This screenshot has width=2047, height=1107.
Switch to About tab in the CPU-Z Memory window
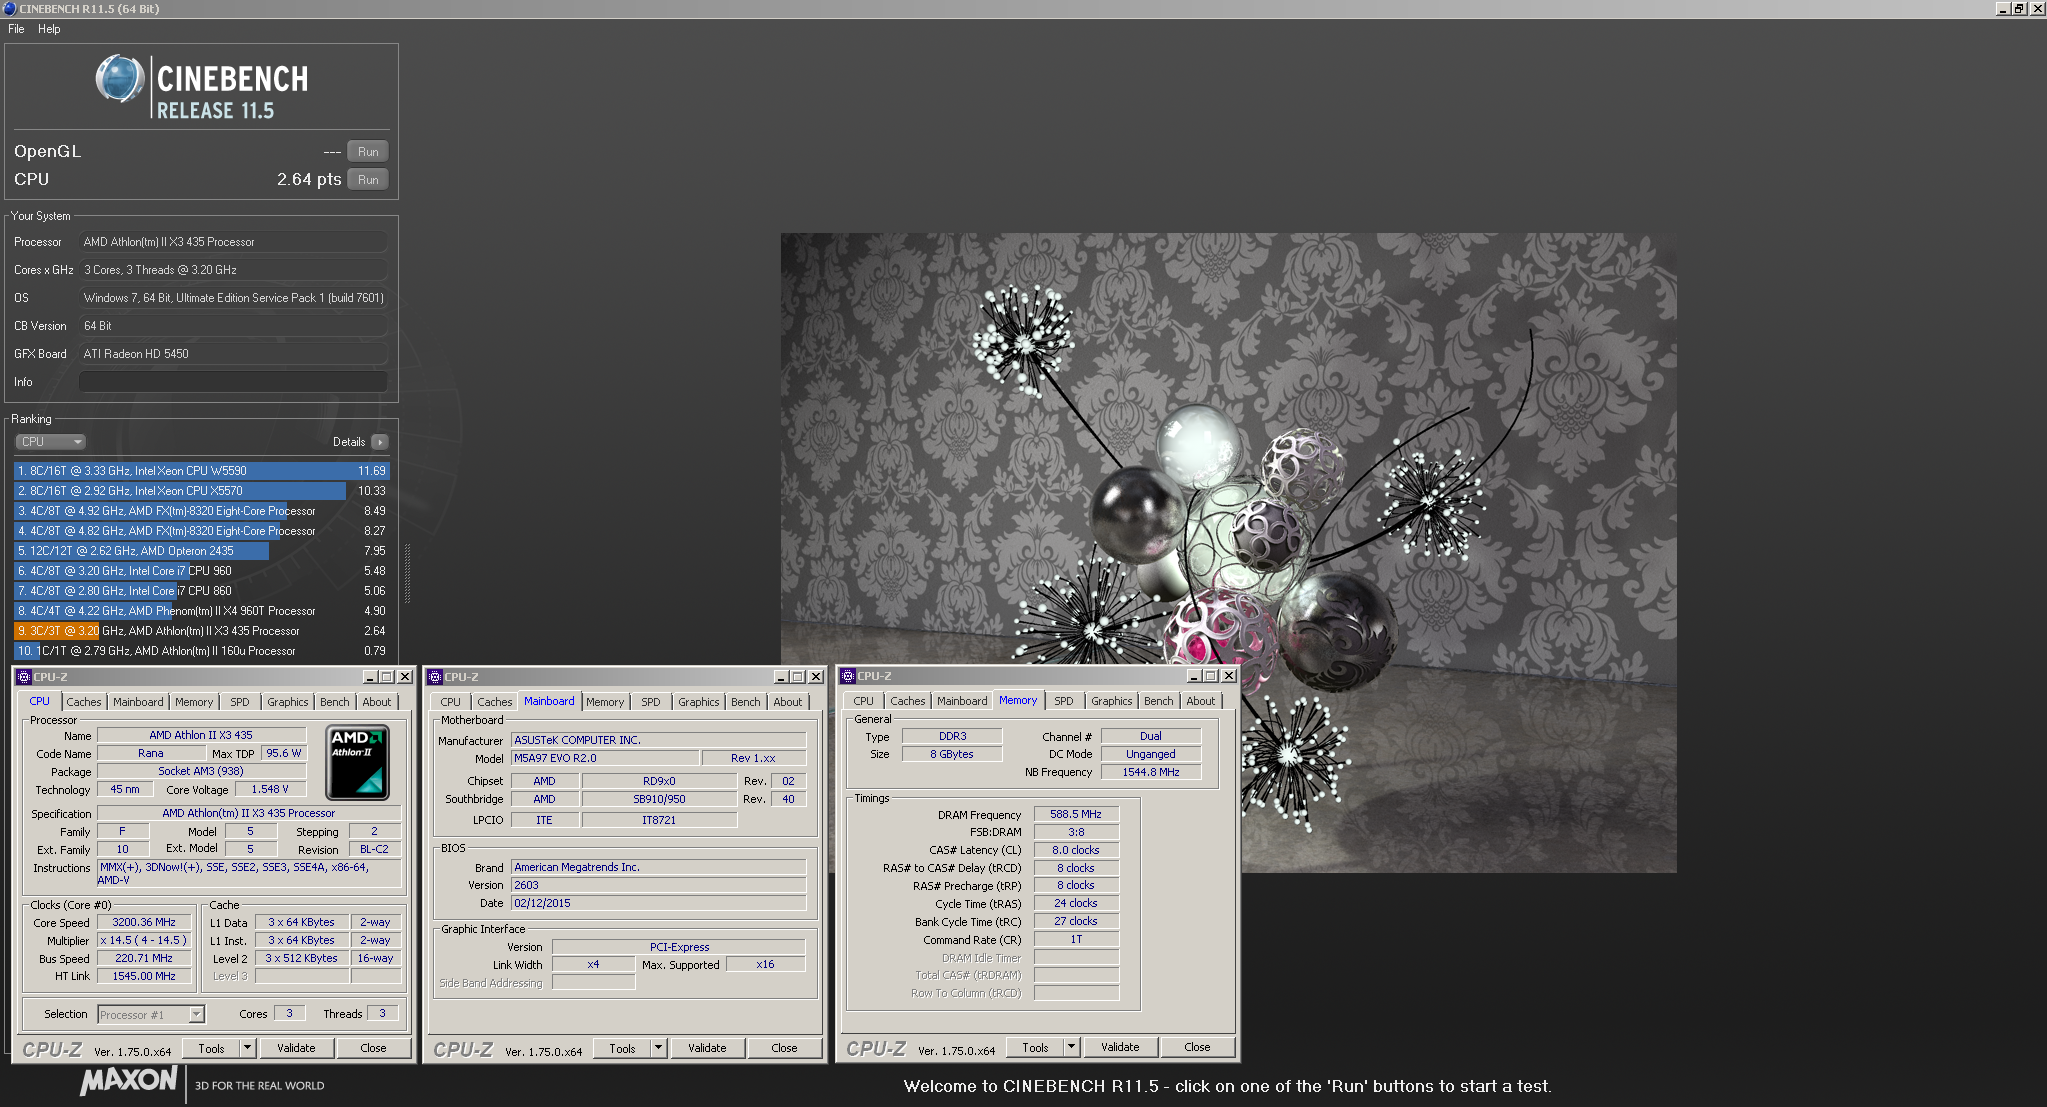(x=1201, y=701)
